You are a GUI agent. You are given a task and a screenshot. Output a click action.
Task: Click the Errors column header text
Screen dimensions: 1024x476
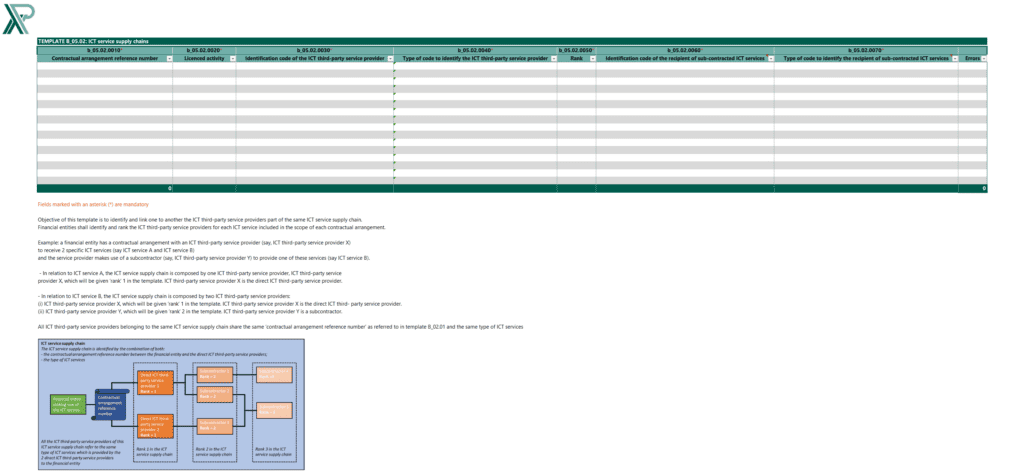pyautogui.click(x=972, y=59)
